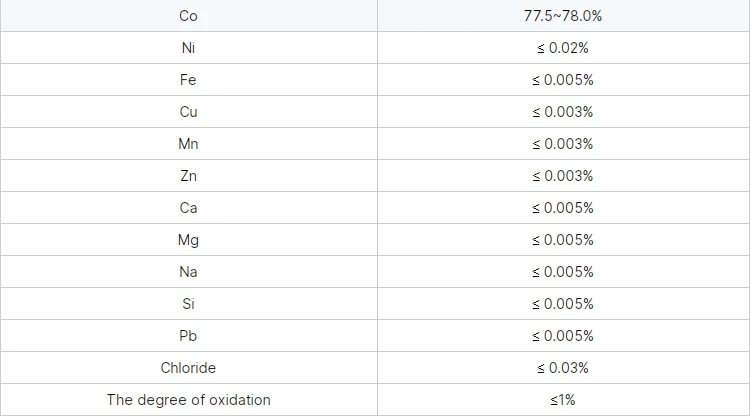This screenshot has width=752, height=417.
Task: Click "The degree of oxidation" cell
Action: coord(188,400)
